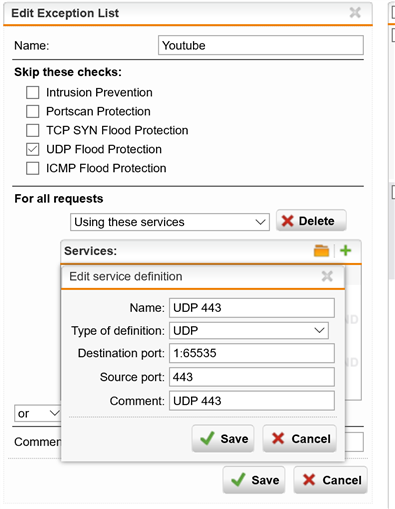
Task: Open the 'or' condition dropdown
Action: (38, 413)
